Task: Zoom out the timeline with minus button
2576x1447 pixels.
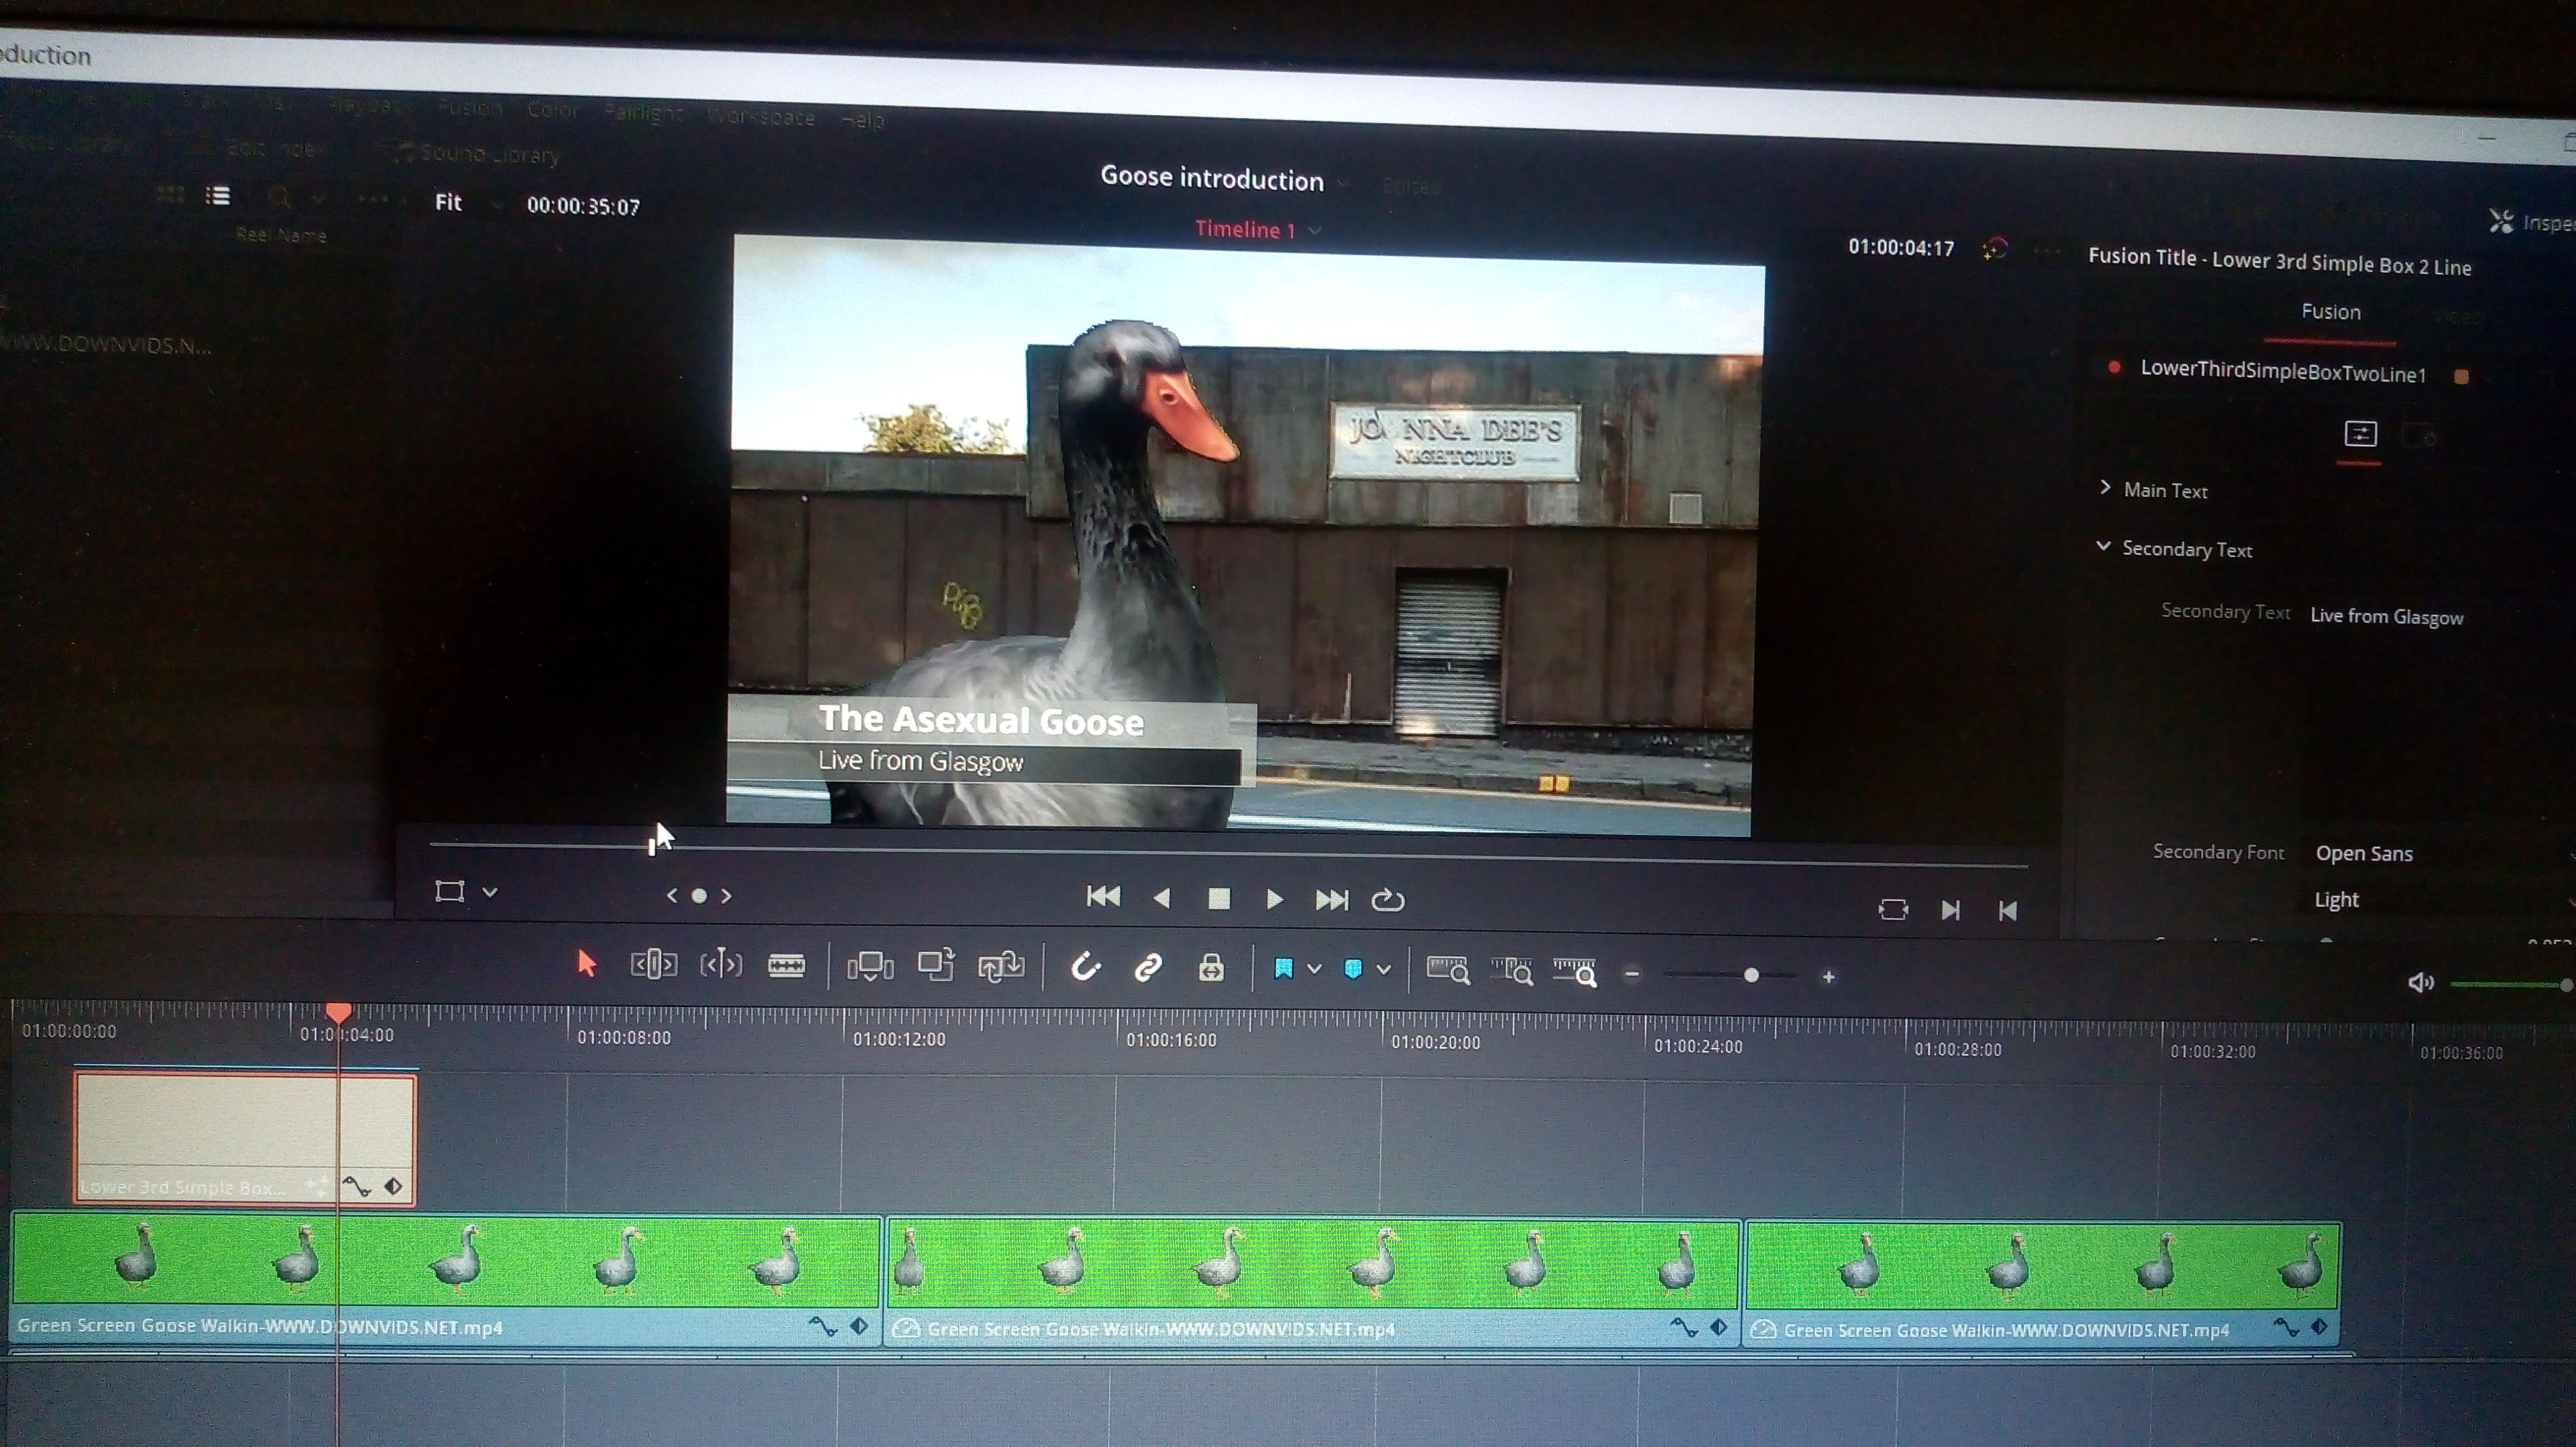Action: (x=1632, y=974)
